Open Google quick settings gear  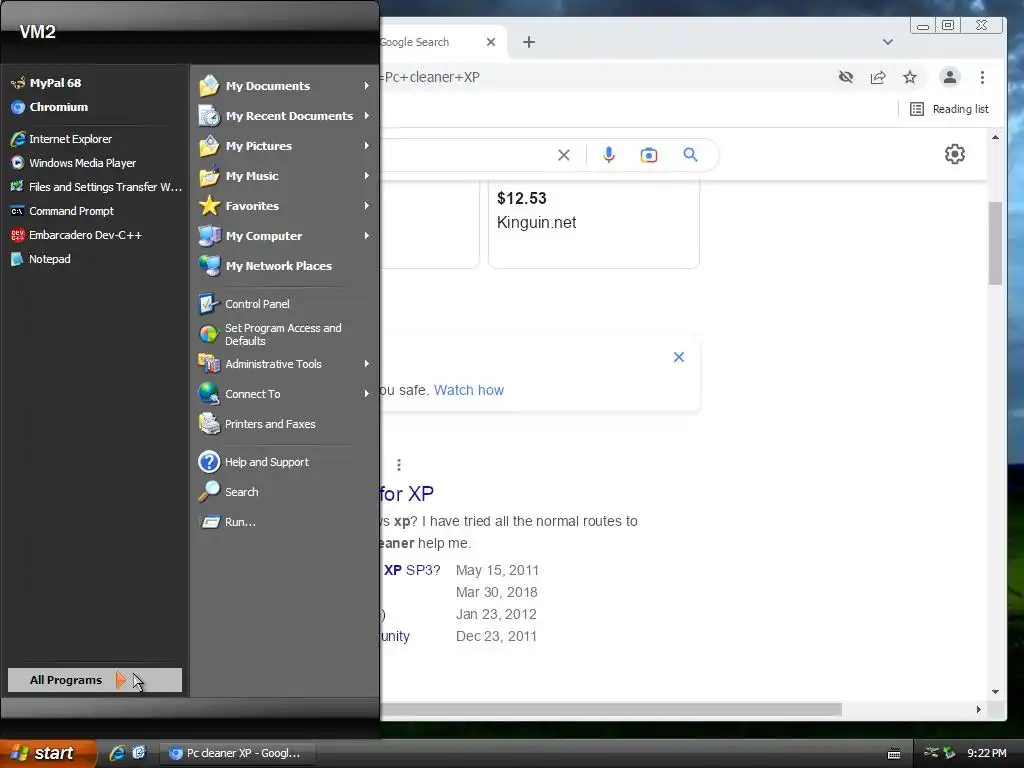(x=955, y=154)
